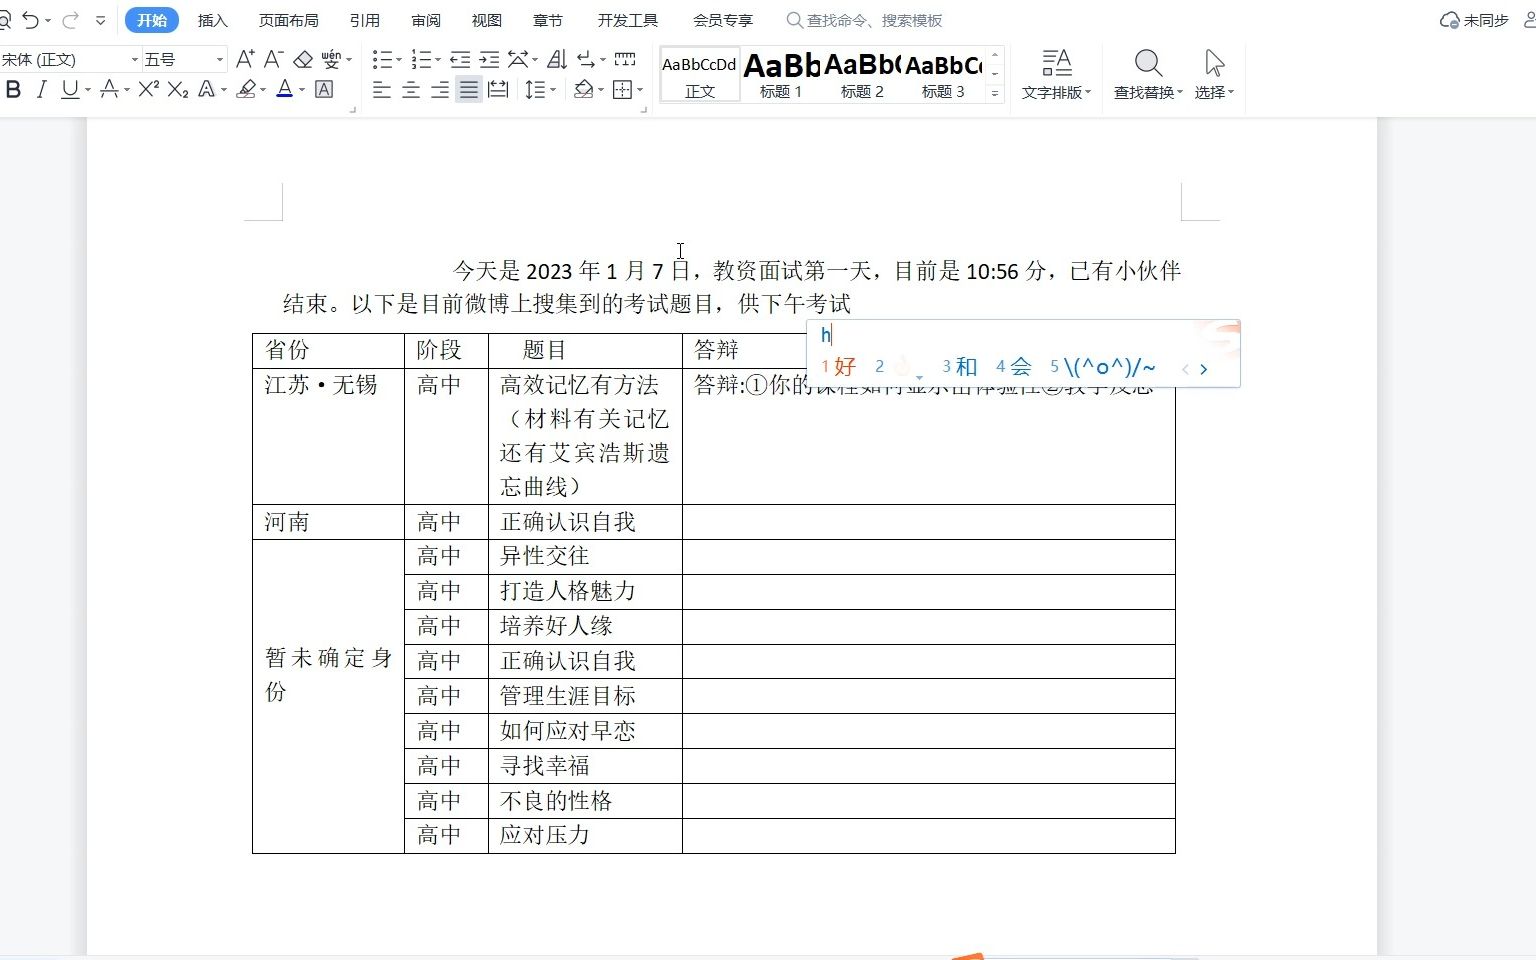1536x960 pixels.
Task: Click the show paragraph marks icon
Action: pyautogui.click(x=587, y=60)
